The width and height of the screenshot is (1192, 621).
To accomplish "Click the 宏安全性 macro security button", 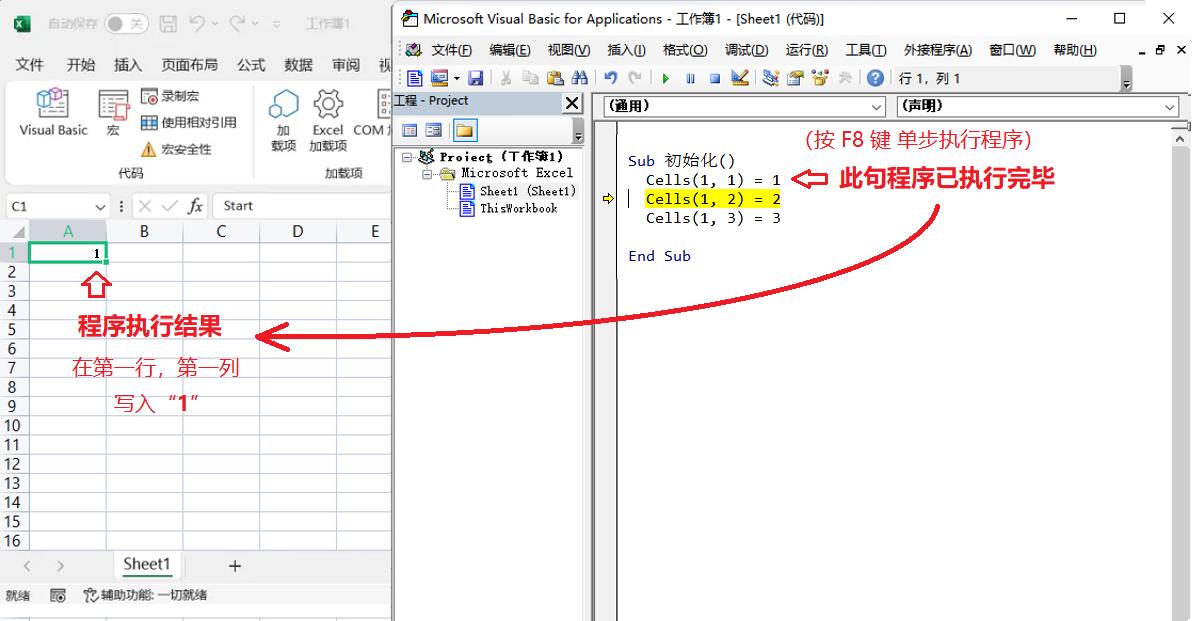I will (177, 149).
